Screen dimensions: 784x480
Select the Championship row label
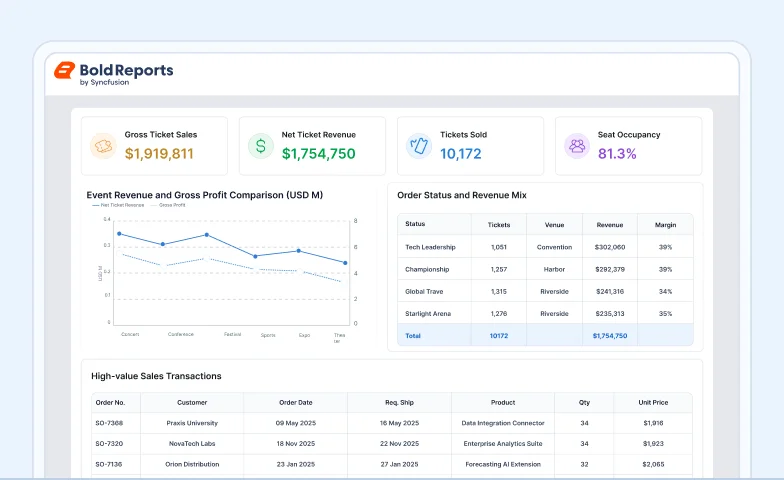pyautogui.click(x=427, y=269)
